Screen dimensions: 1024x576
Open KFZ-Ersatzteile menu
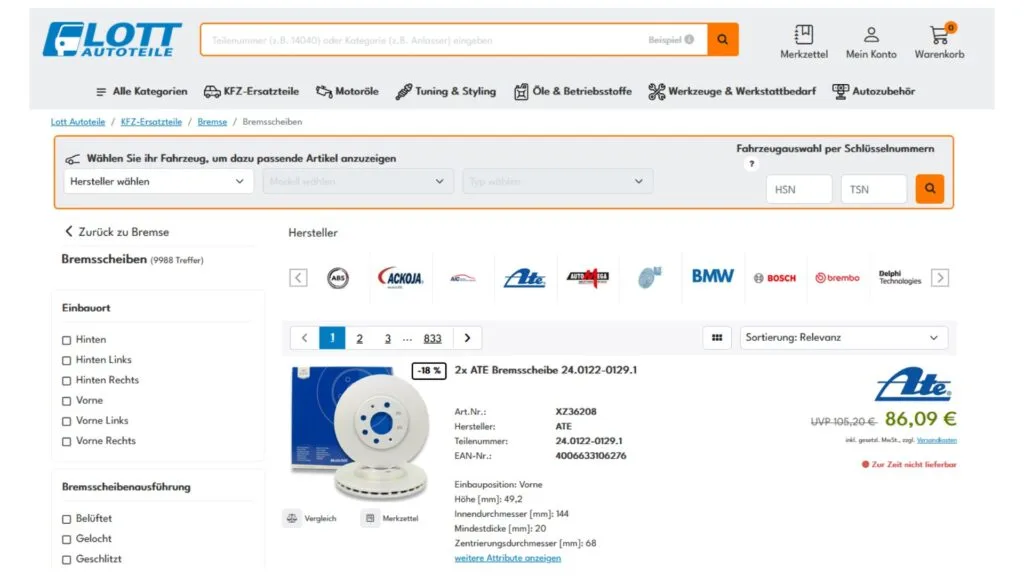tap(251, 91)
